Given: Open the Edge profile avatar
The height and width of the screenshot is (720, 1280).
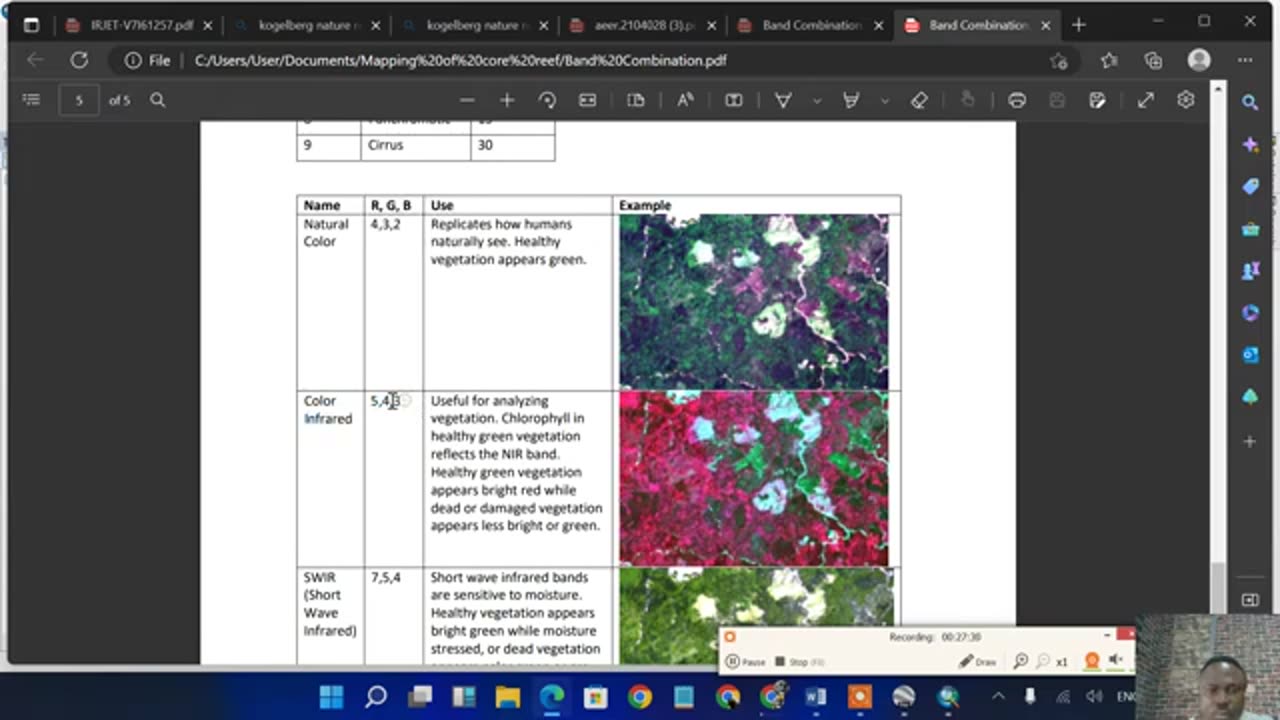Looking at the screenshot, I should (1199, 60).
